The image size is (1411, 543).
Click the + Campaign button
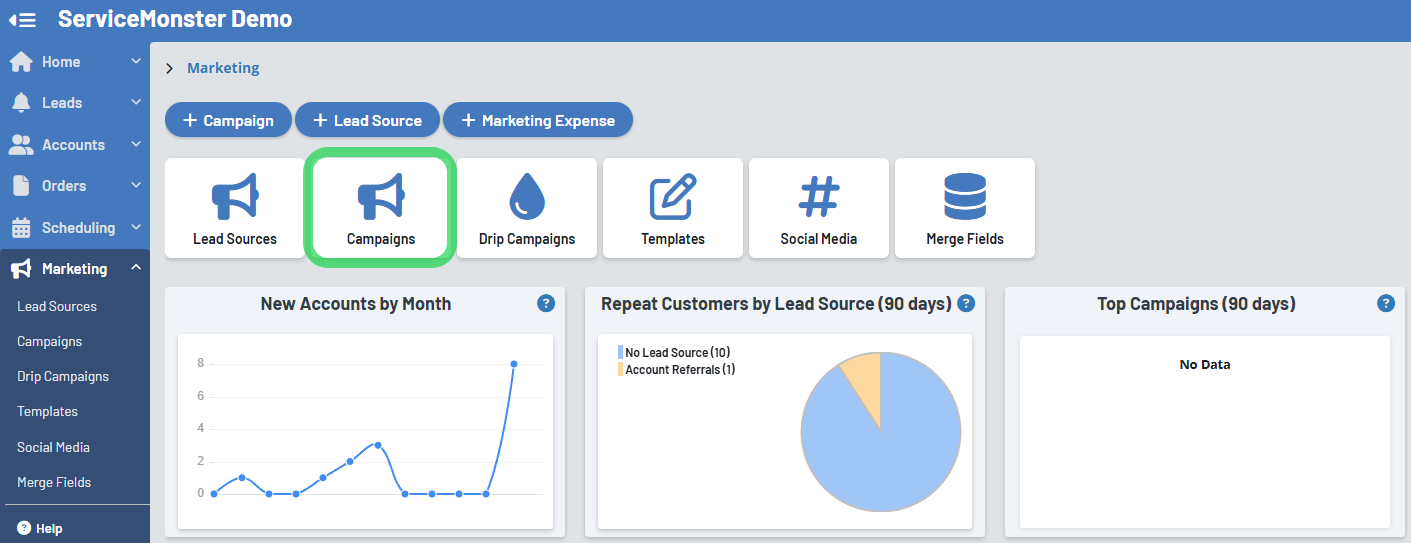228,120
